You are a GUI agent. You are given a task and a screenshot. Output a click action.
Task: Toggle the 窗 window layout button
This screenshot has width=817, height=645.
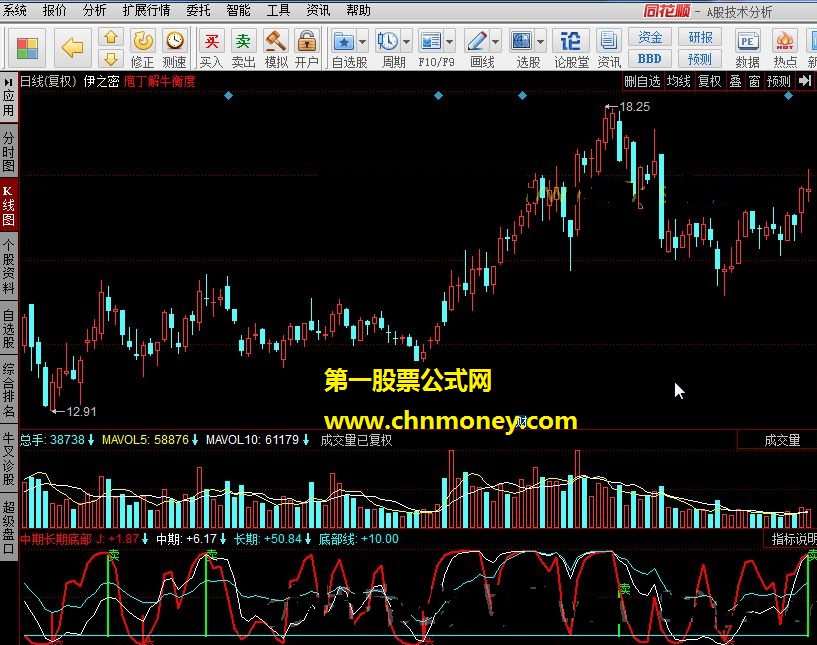tap(754, 81)
